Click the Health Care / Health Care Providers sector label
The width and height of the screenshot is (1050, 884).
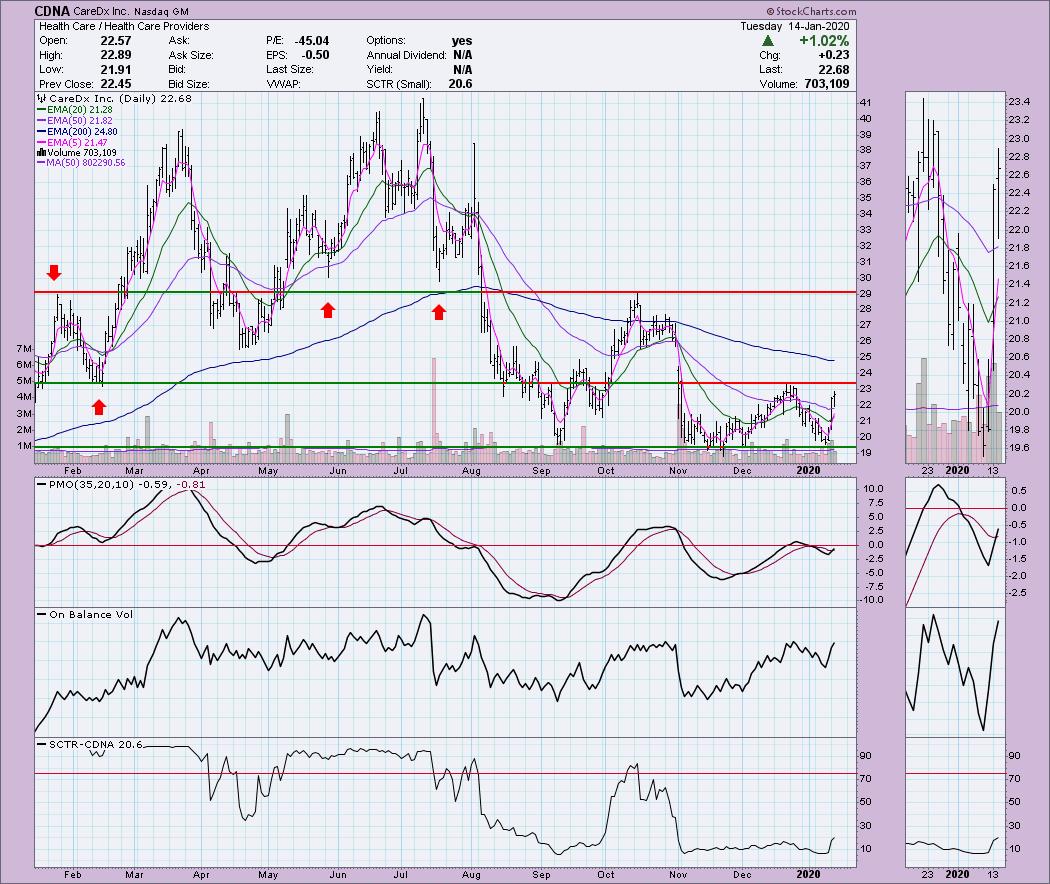[124, 26]
